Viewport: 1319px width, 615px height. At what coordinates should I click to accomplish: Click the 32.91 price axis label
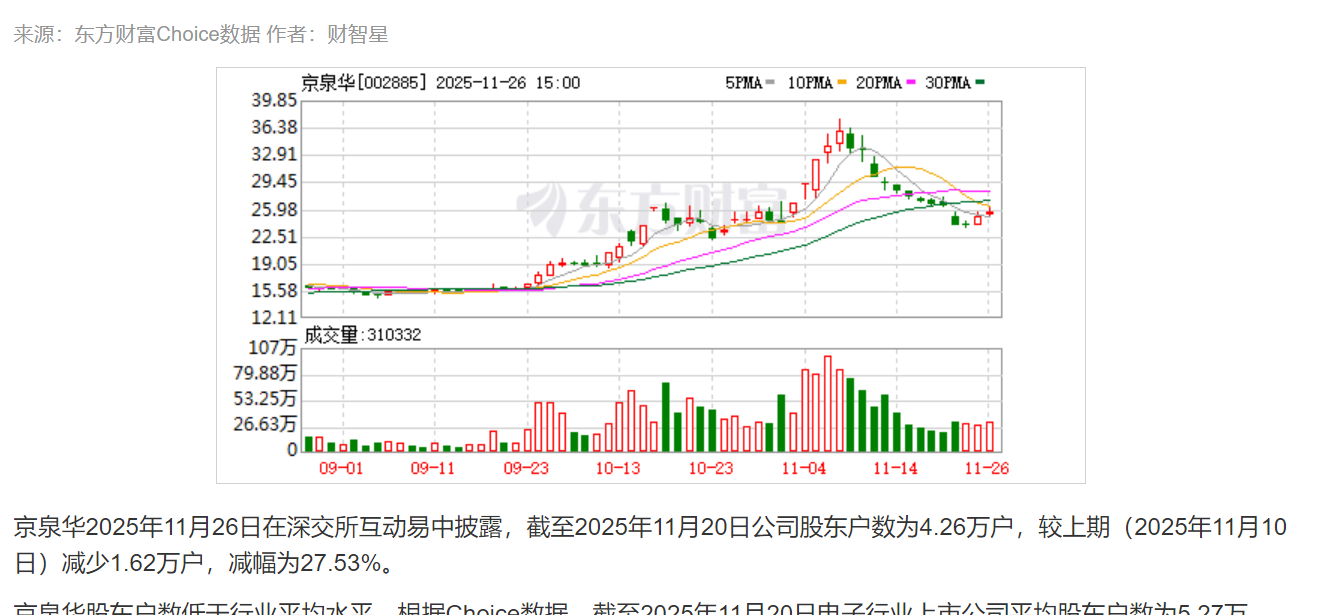point(274,154)
